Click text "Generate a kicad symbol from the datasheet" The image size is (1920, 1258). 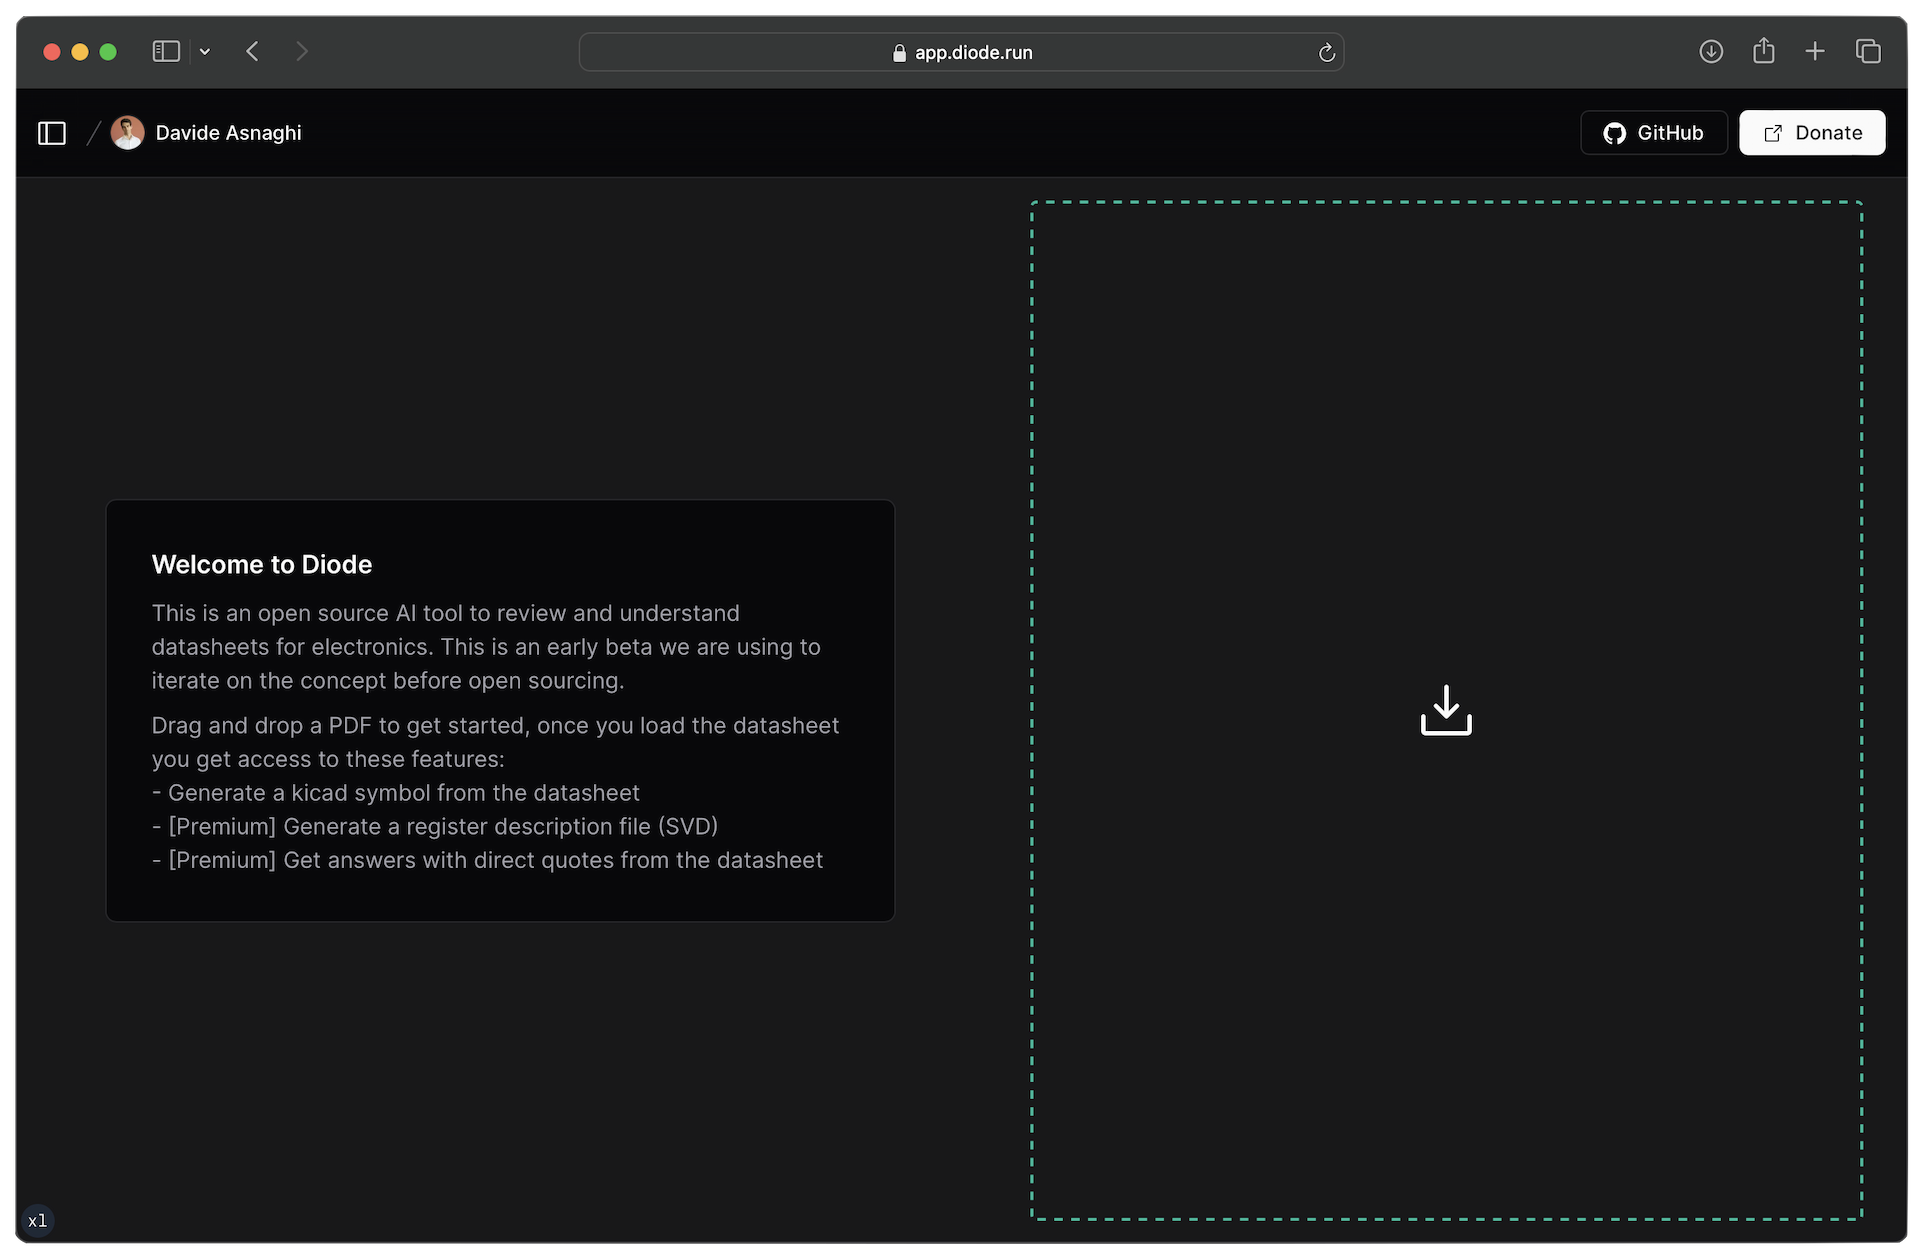pyautogui.click(x=404, y=793)
